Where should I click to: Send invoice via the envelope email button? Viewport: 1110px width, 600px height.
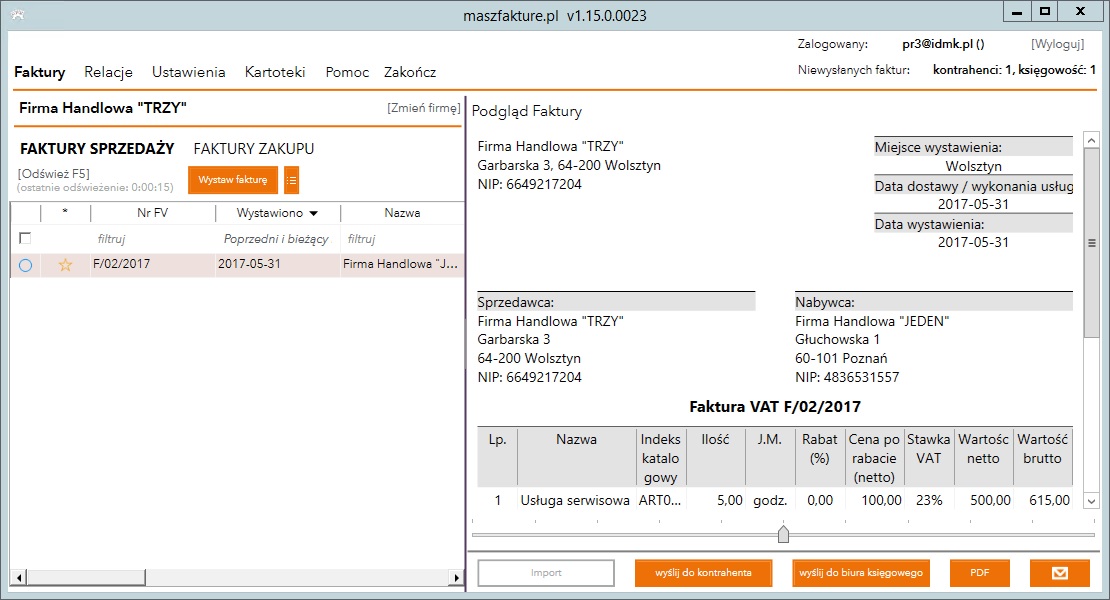point(1060,573)
